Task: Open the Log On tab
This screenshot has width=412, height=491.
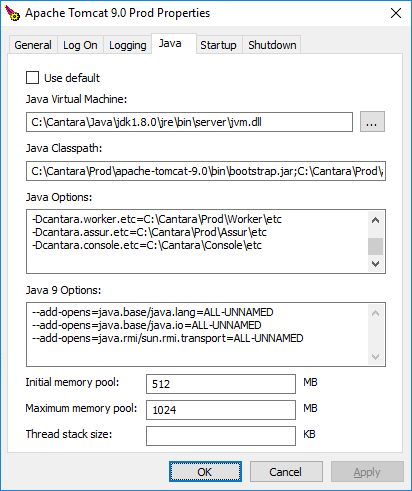Action: click(x=80, y=45)
